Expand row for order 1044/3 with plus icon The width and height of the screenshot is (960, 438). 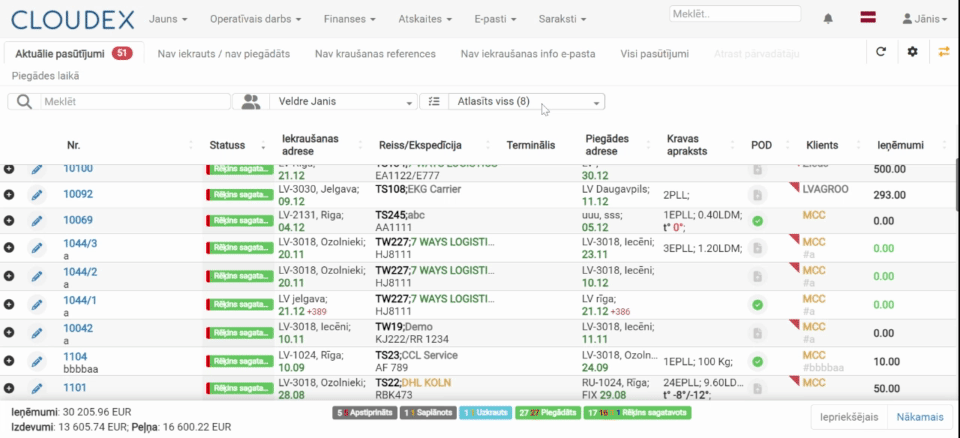pos(9,247)
